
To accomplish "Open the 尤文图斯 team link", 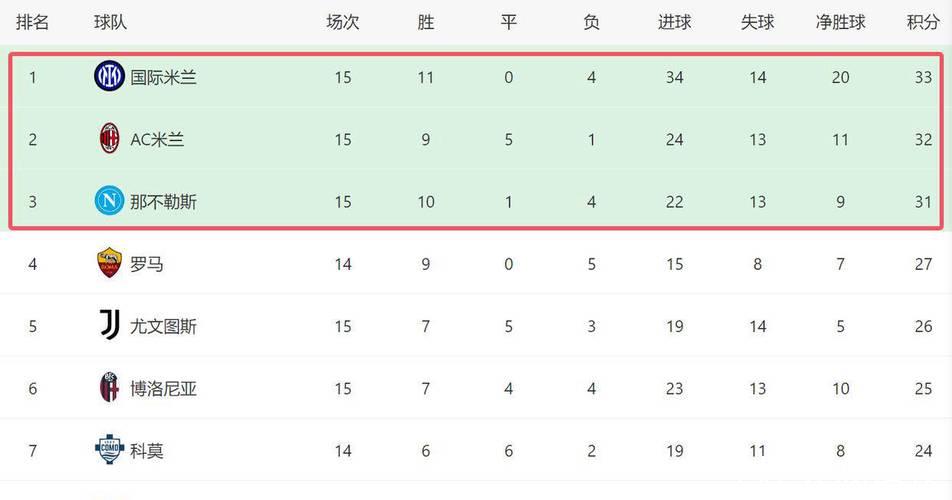I will (163, 326).
